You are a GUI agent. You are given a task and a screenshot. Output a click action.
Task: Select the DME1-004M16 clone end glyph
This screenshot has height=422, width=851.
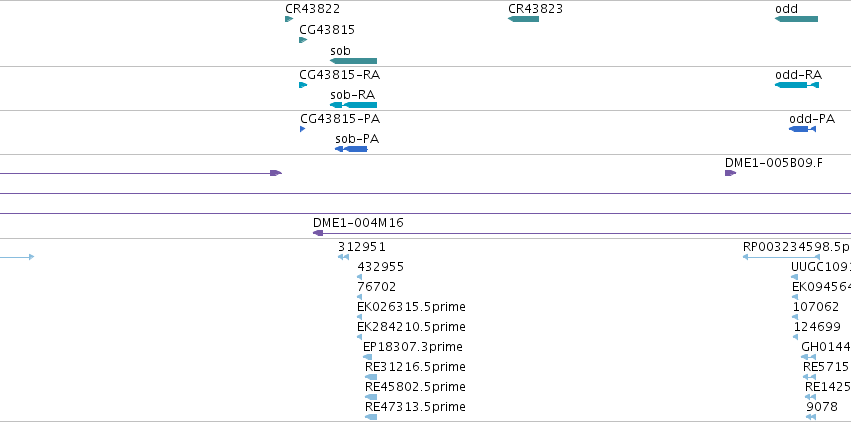318,233
